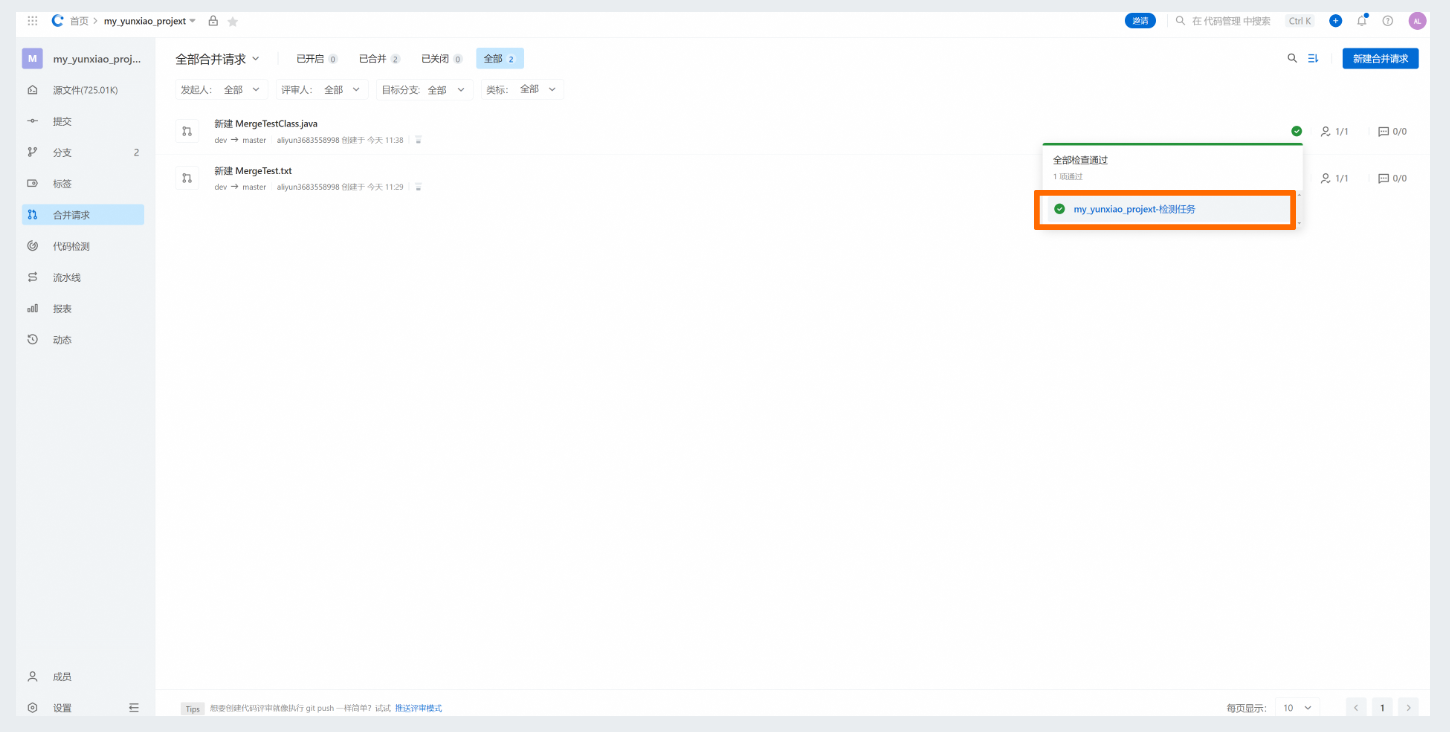1450x732 pixels.
Task: Click the merge request list search icon
Action: [1292, 58]
